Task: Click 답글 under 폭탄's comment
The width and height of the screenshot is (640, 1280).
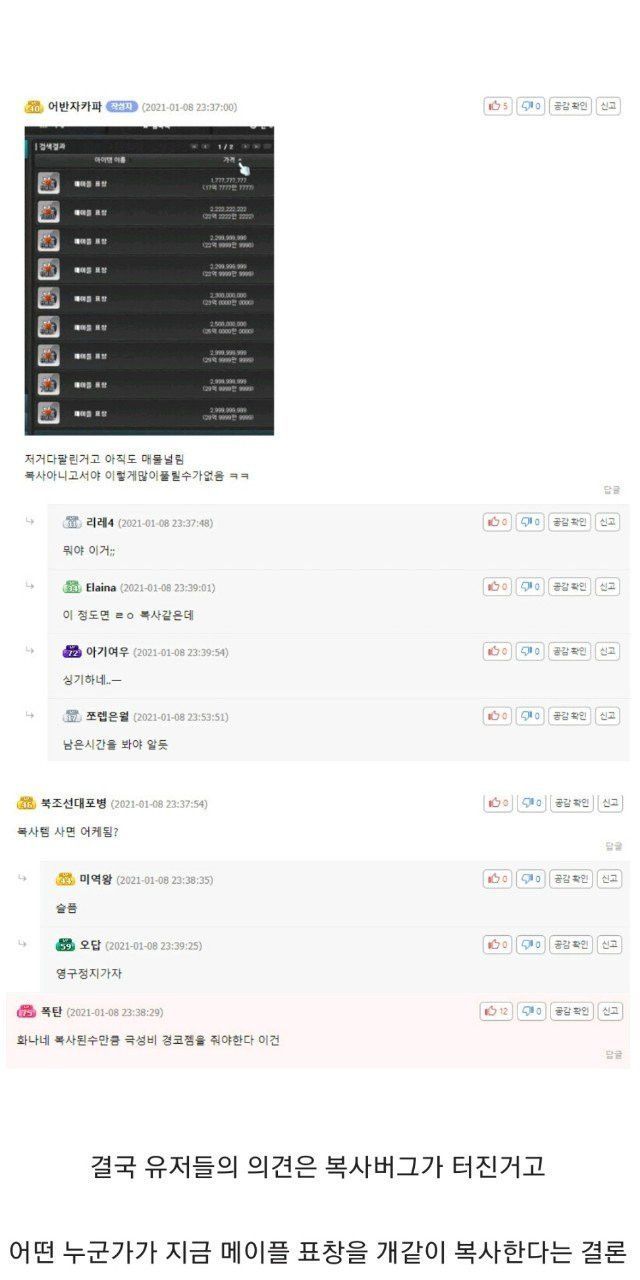Action: pyautogui.click(x=612, y=1055)
